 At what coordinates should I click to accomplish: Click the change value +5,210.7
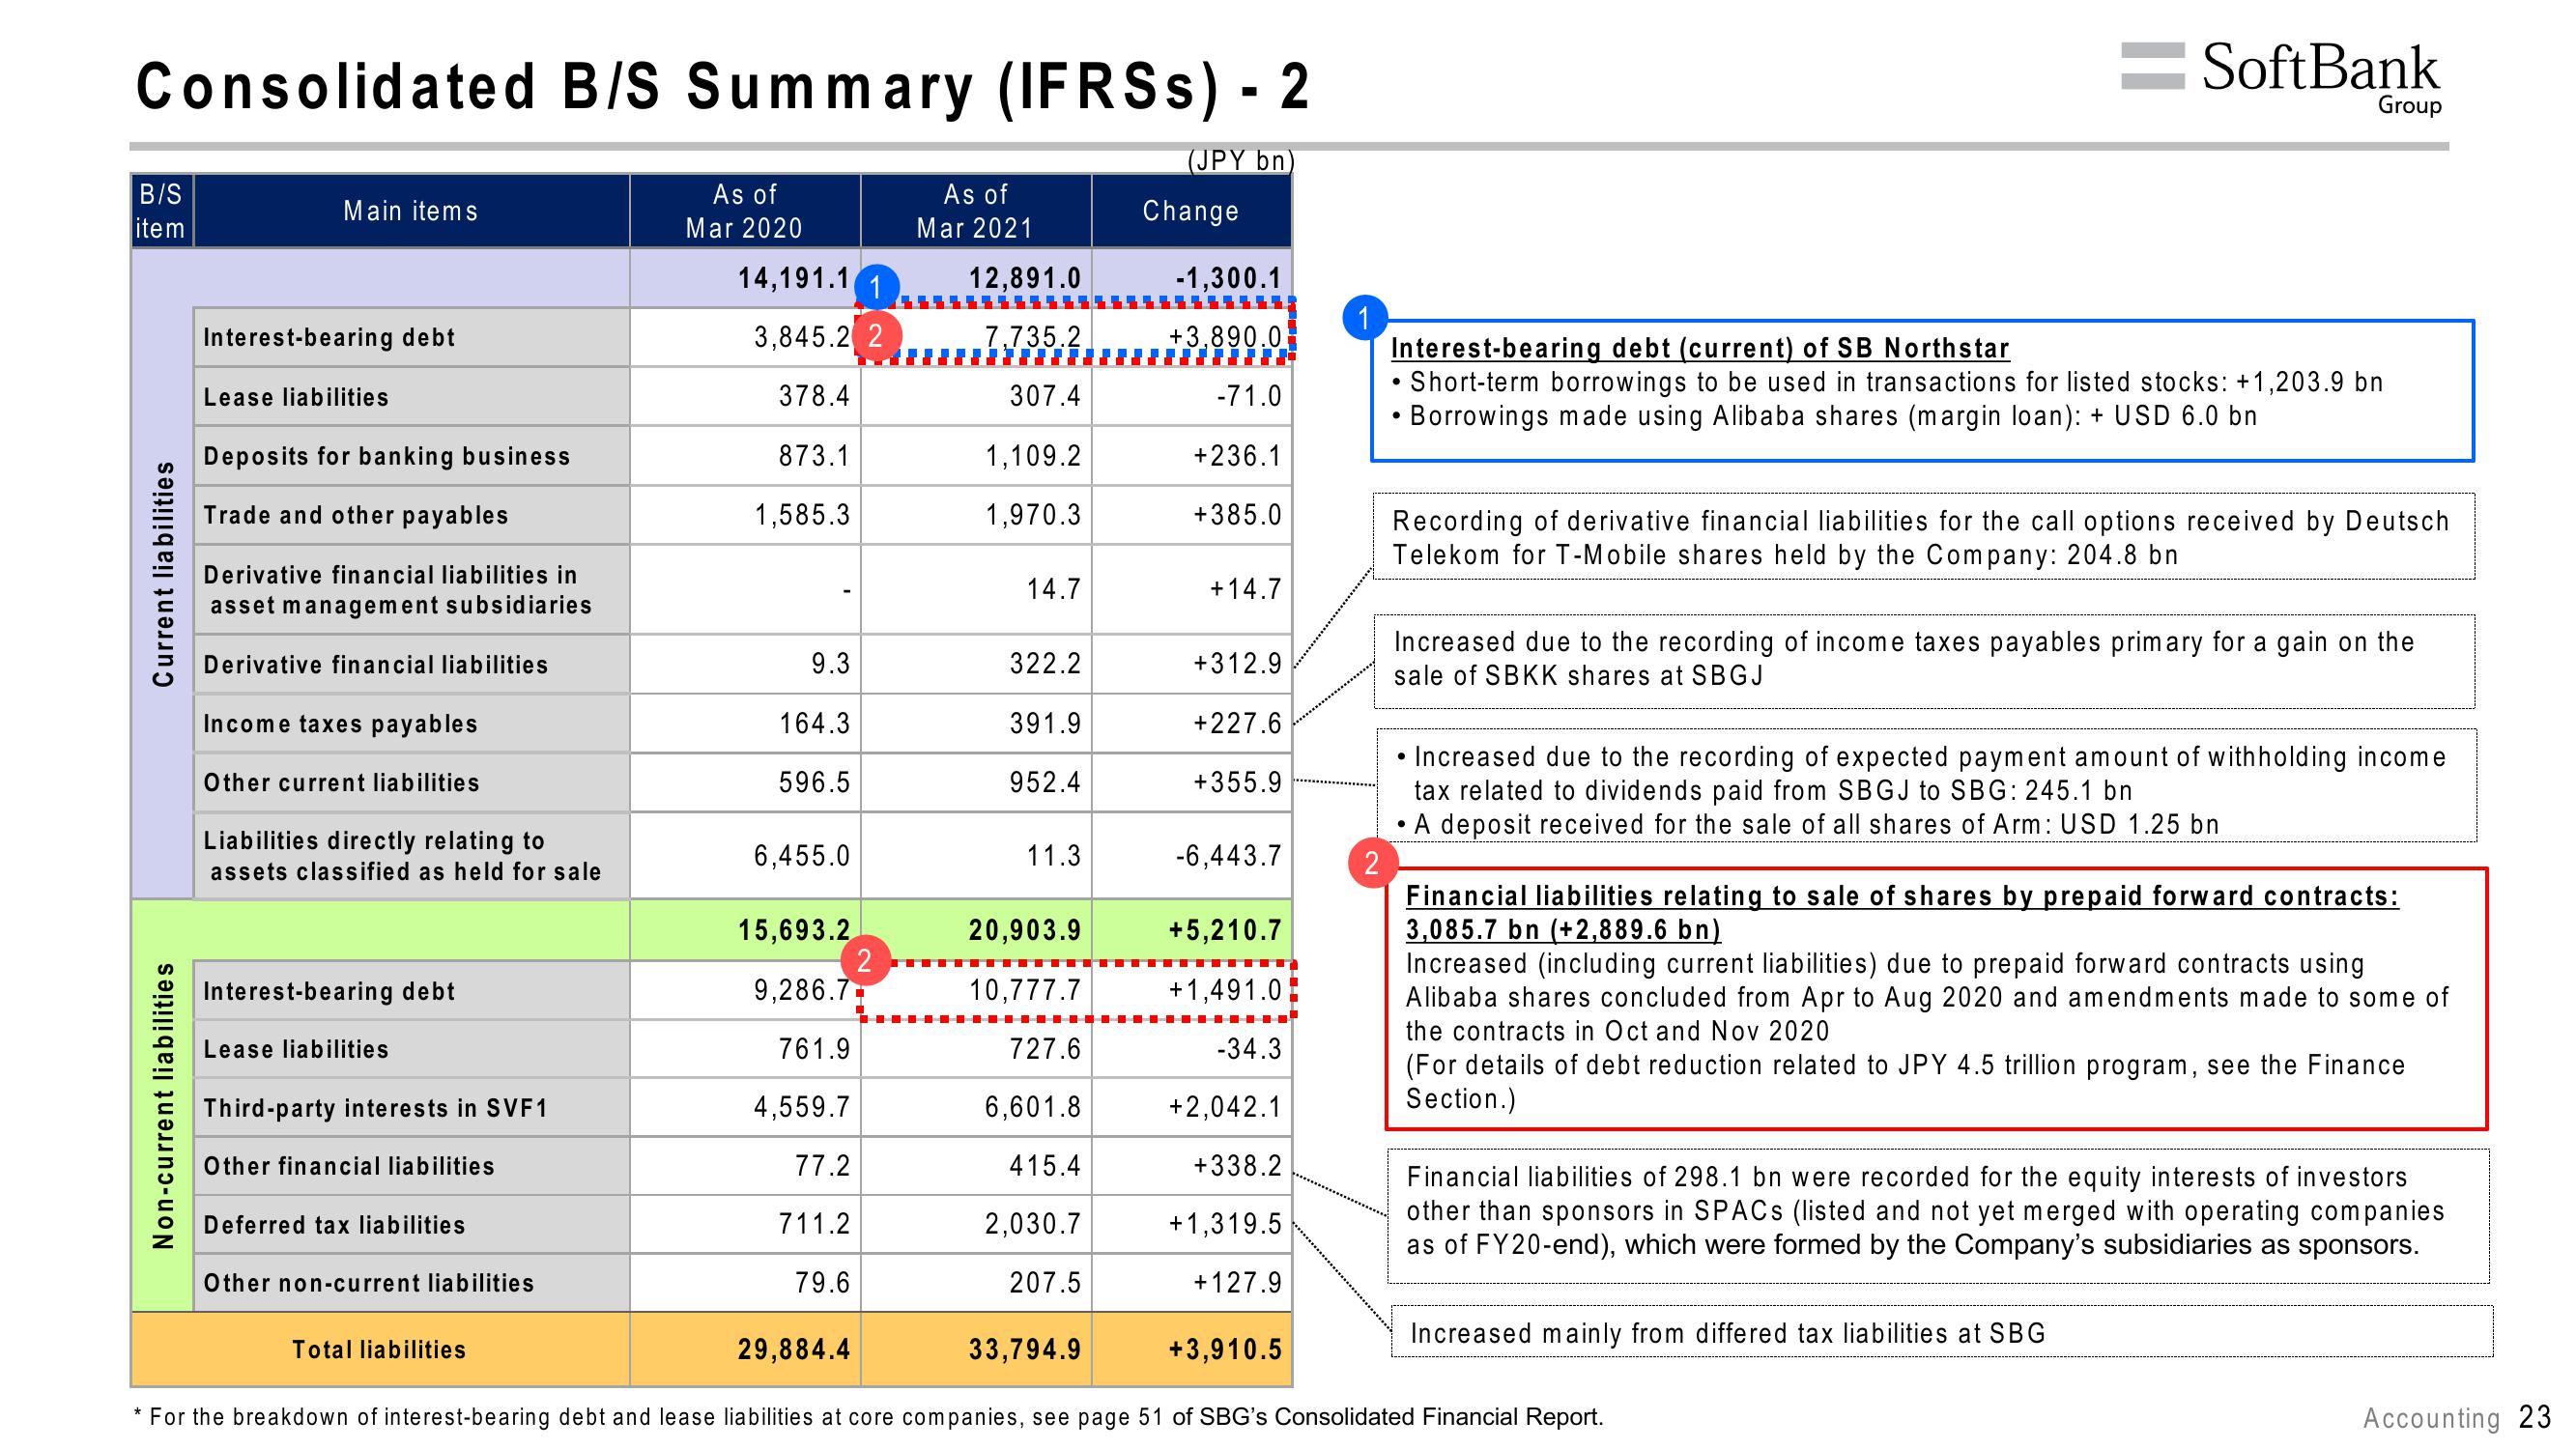tap(1225, 930)
